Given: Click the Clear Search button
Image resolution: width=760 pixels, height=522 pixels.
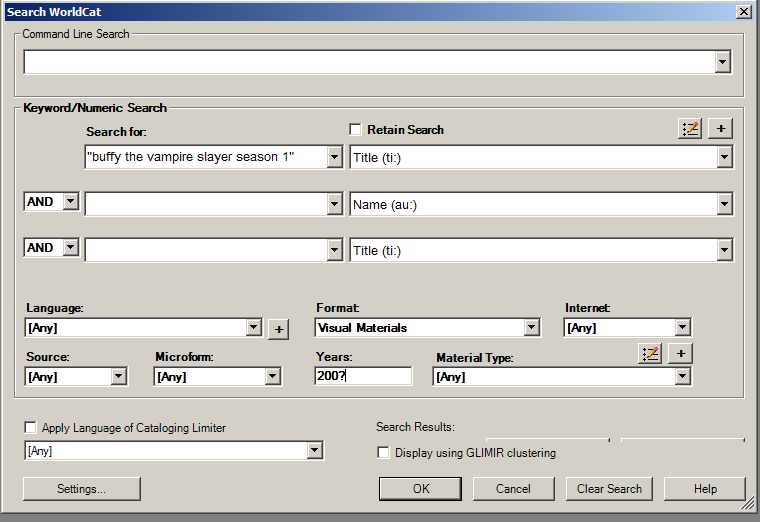Looking at the screenshot, I should click(609, 489).
